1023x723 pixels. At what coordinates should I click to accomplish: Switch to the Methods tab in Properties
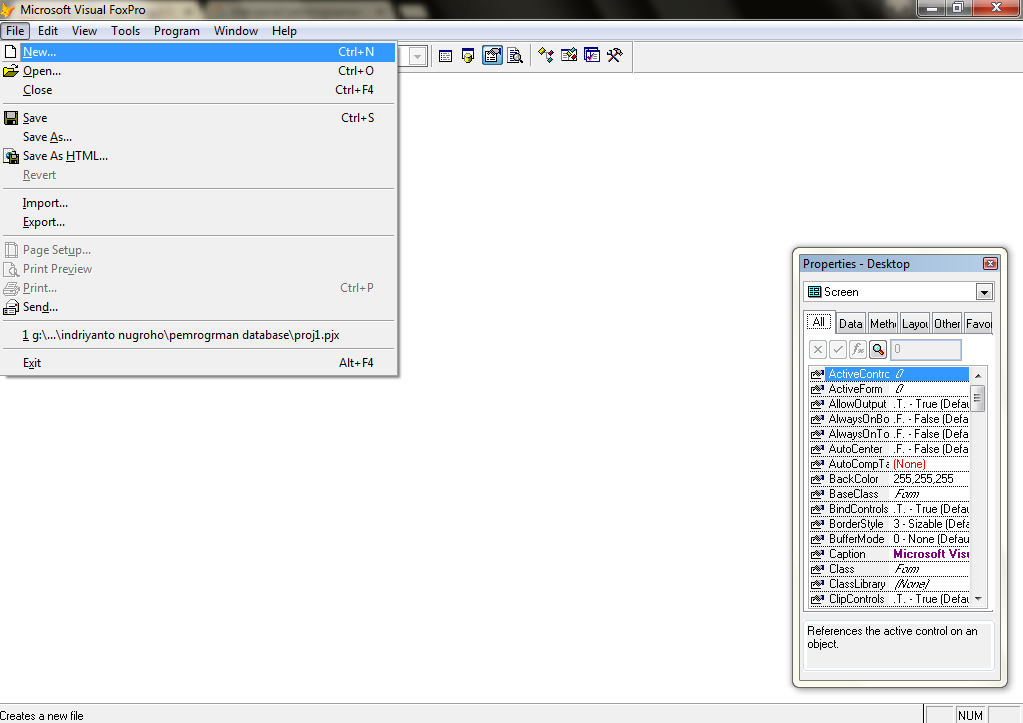(x=883, y=324)
